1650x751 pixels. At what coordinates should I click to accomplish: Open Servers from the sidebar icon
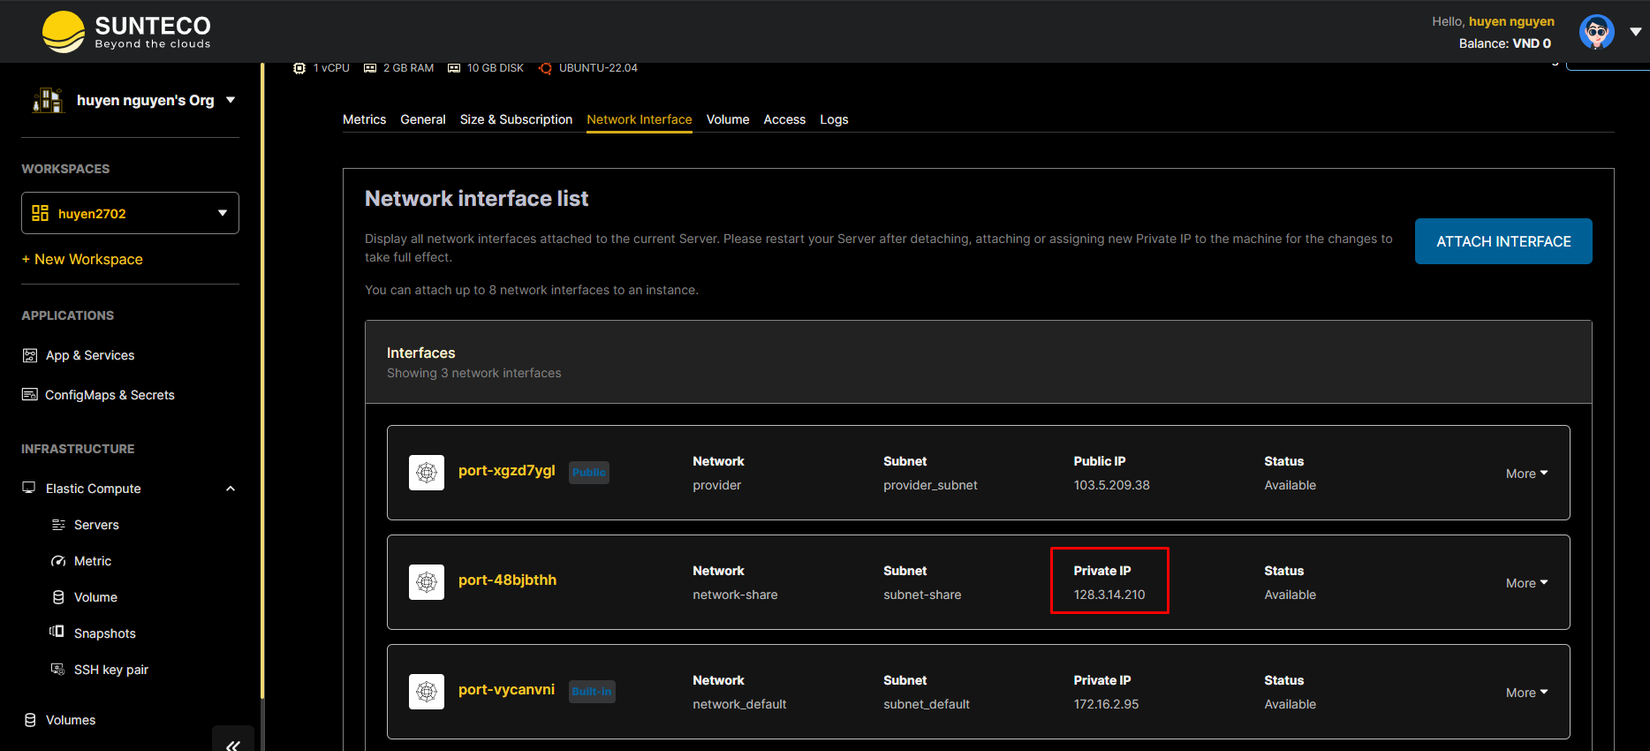pyautogui.click(x=58, y=525)
